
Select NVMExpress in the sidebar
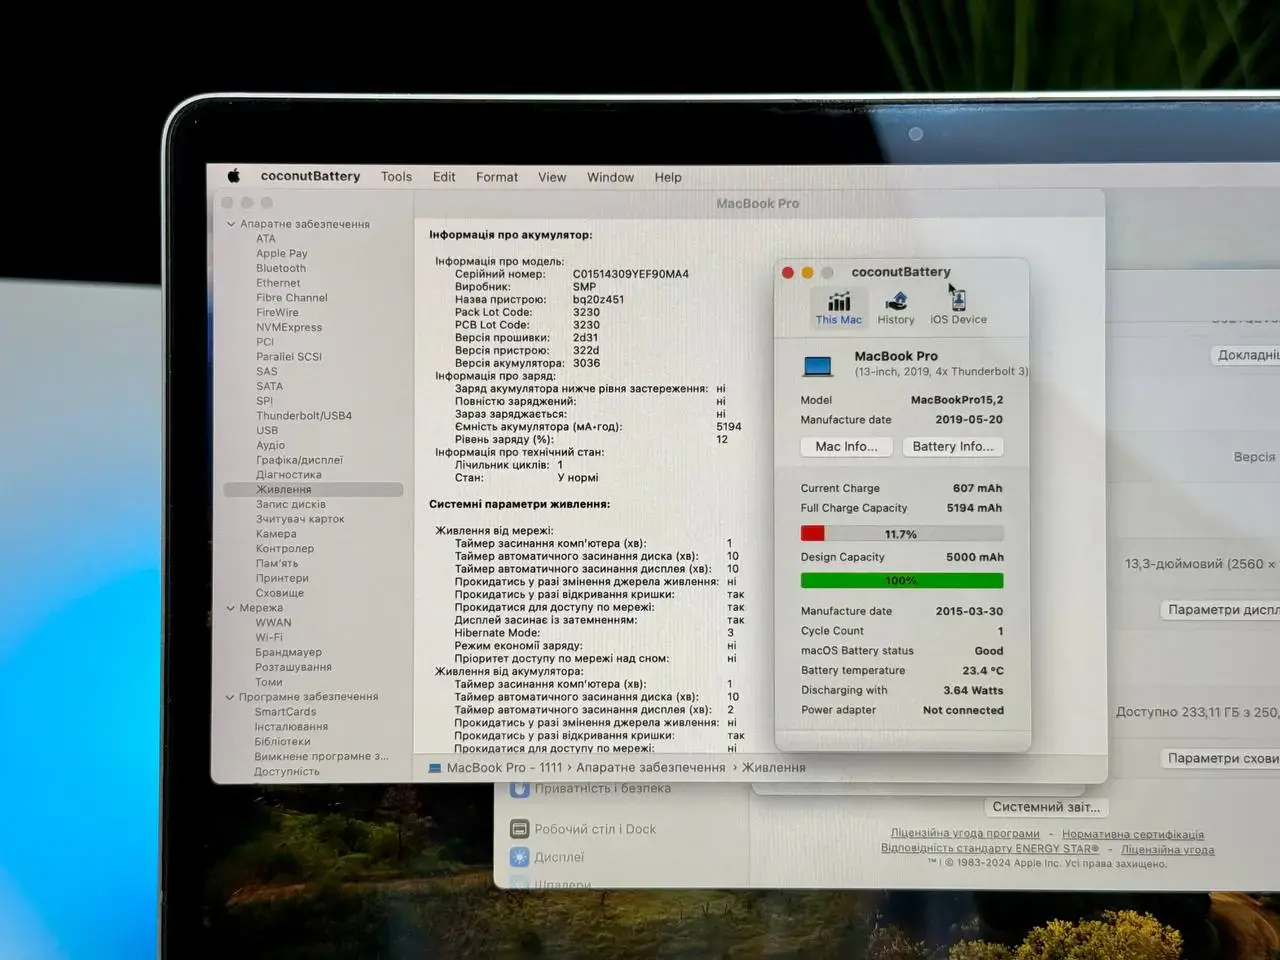(x=289, y=327)
